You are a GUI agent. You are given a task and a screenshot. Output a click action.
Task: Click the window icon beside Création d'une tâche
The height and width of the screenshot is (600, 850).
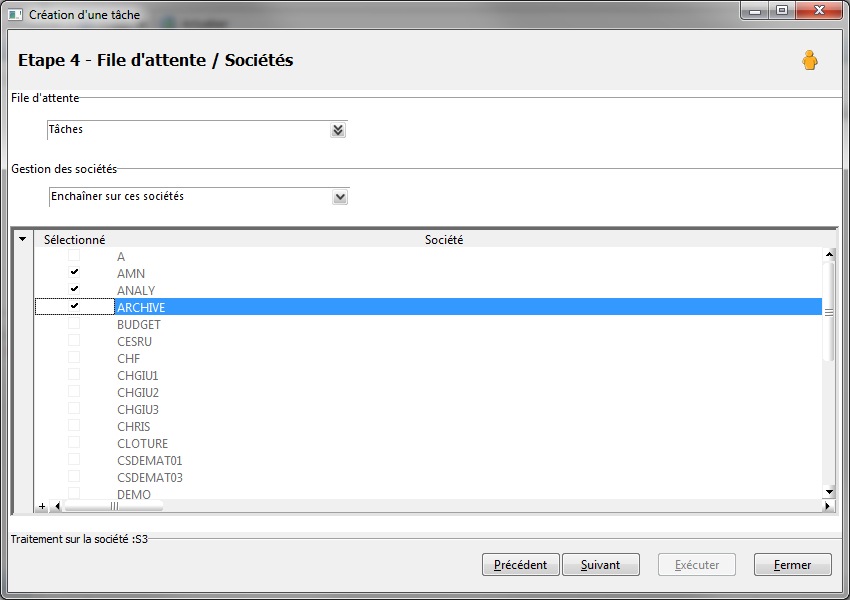[15, 15]
